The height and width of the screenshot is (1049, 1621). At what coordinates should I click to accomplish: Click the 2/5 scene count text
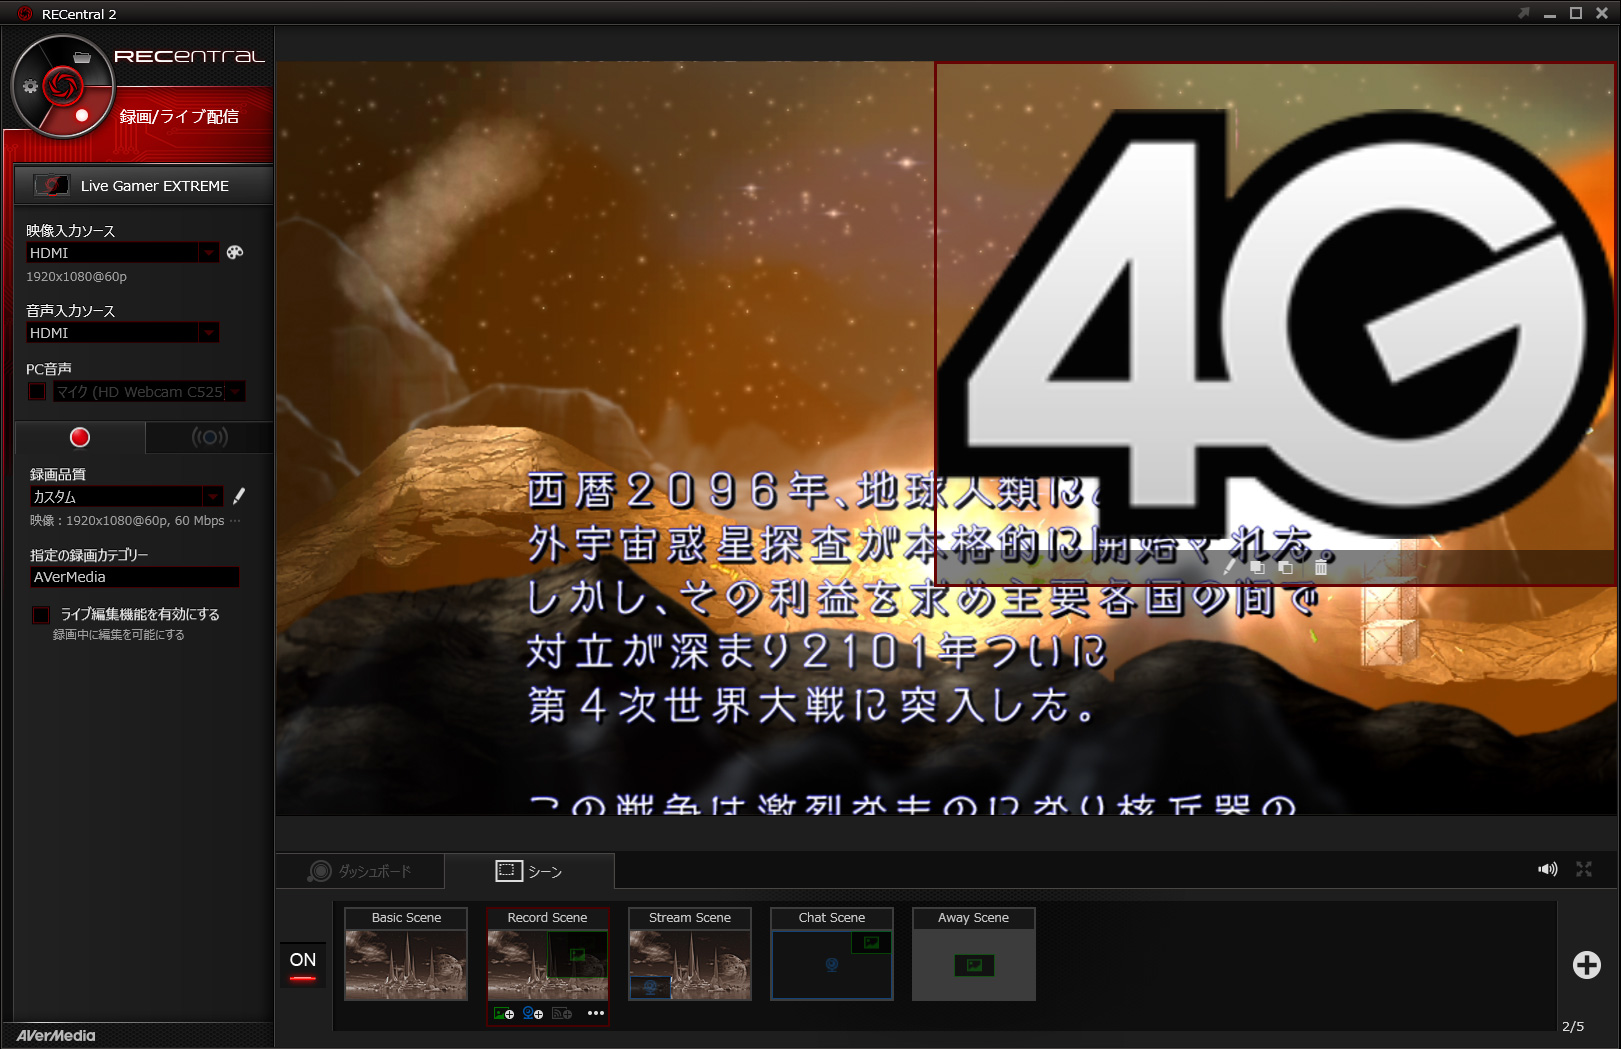click(x=1573, y=1026)
